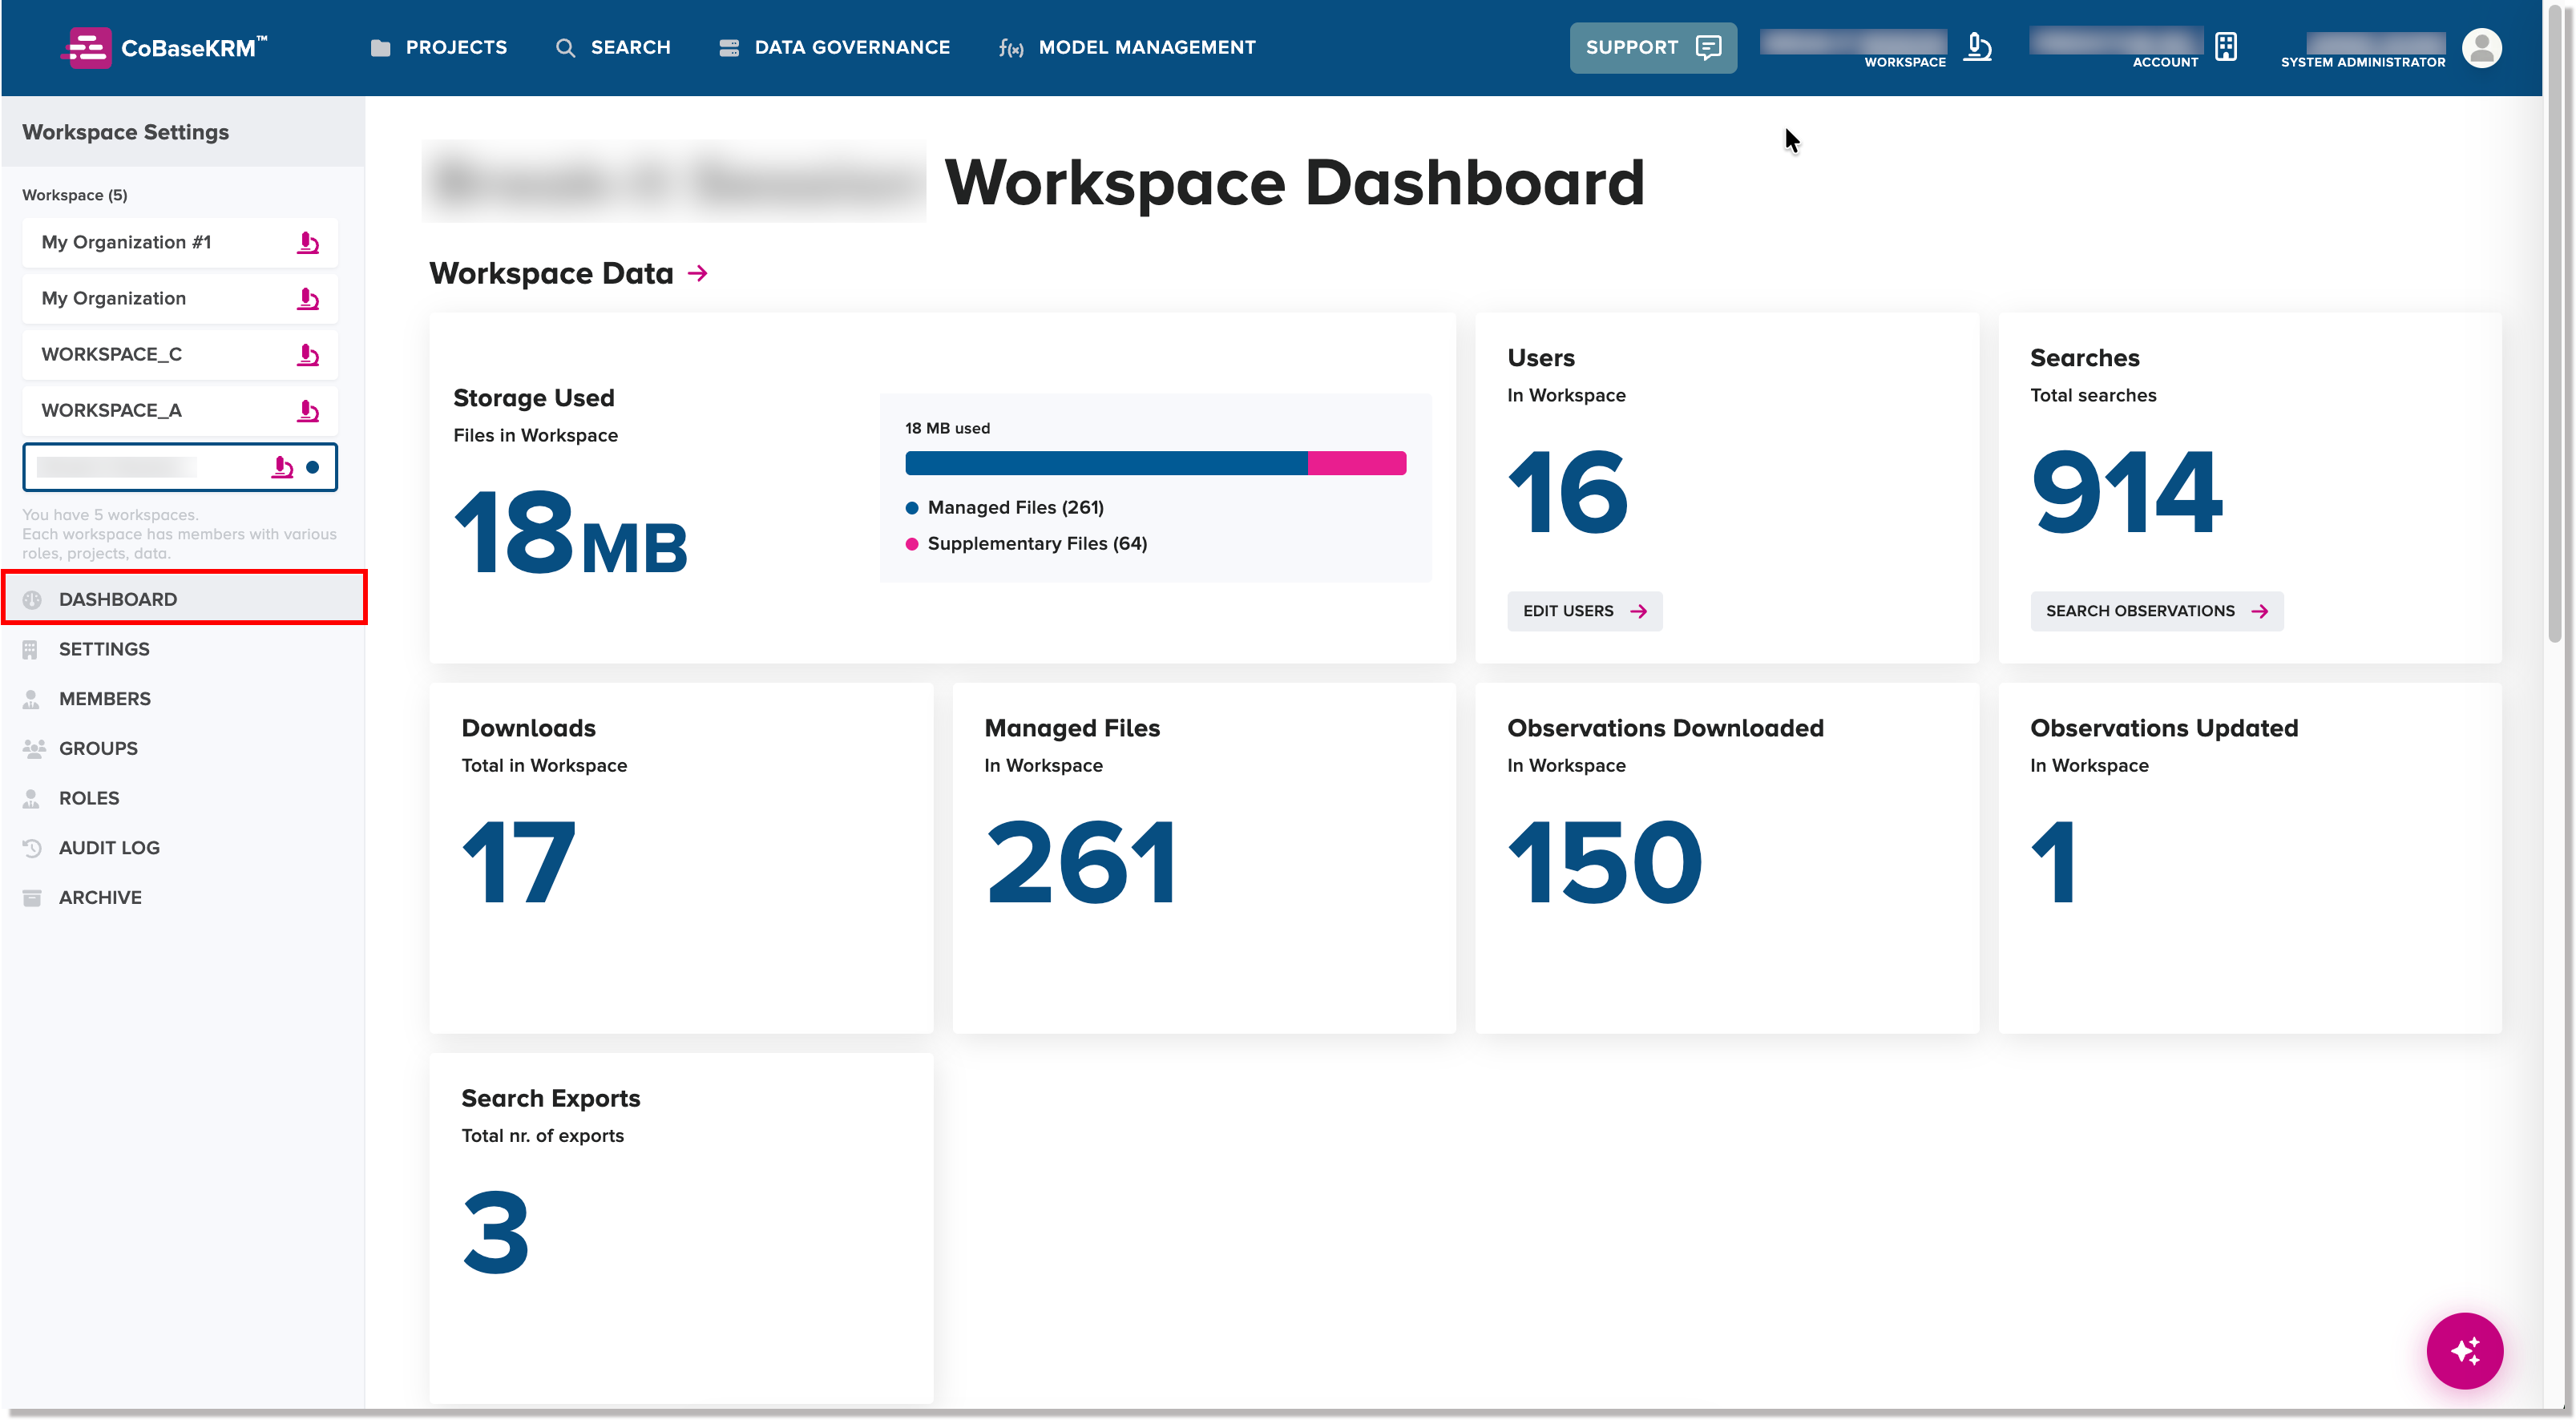Click microscope icon in the selected workspace row
This screenshot has height=1420, width=2576.
pyautogui.click(x=283, y=467)
